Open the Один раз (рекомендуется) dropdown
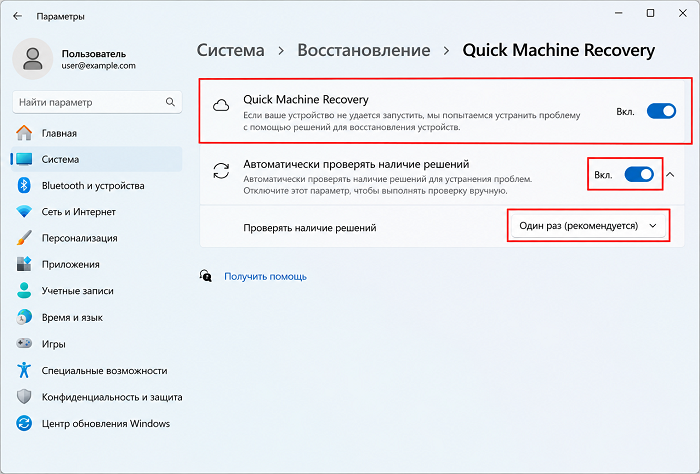This screenshot has height=474, width=700. 588,226
